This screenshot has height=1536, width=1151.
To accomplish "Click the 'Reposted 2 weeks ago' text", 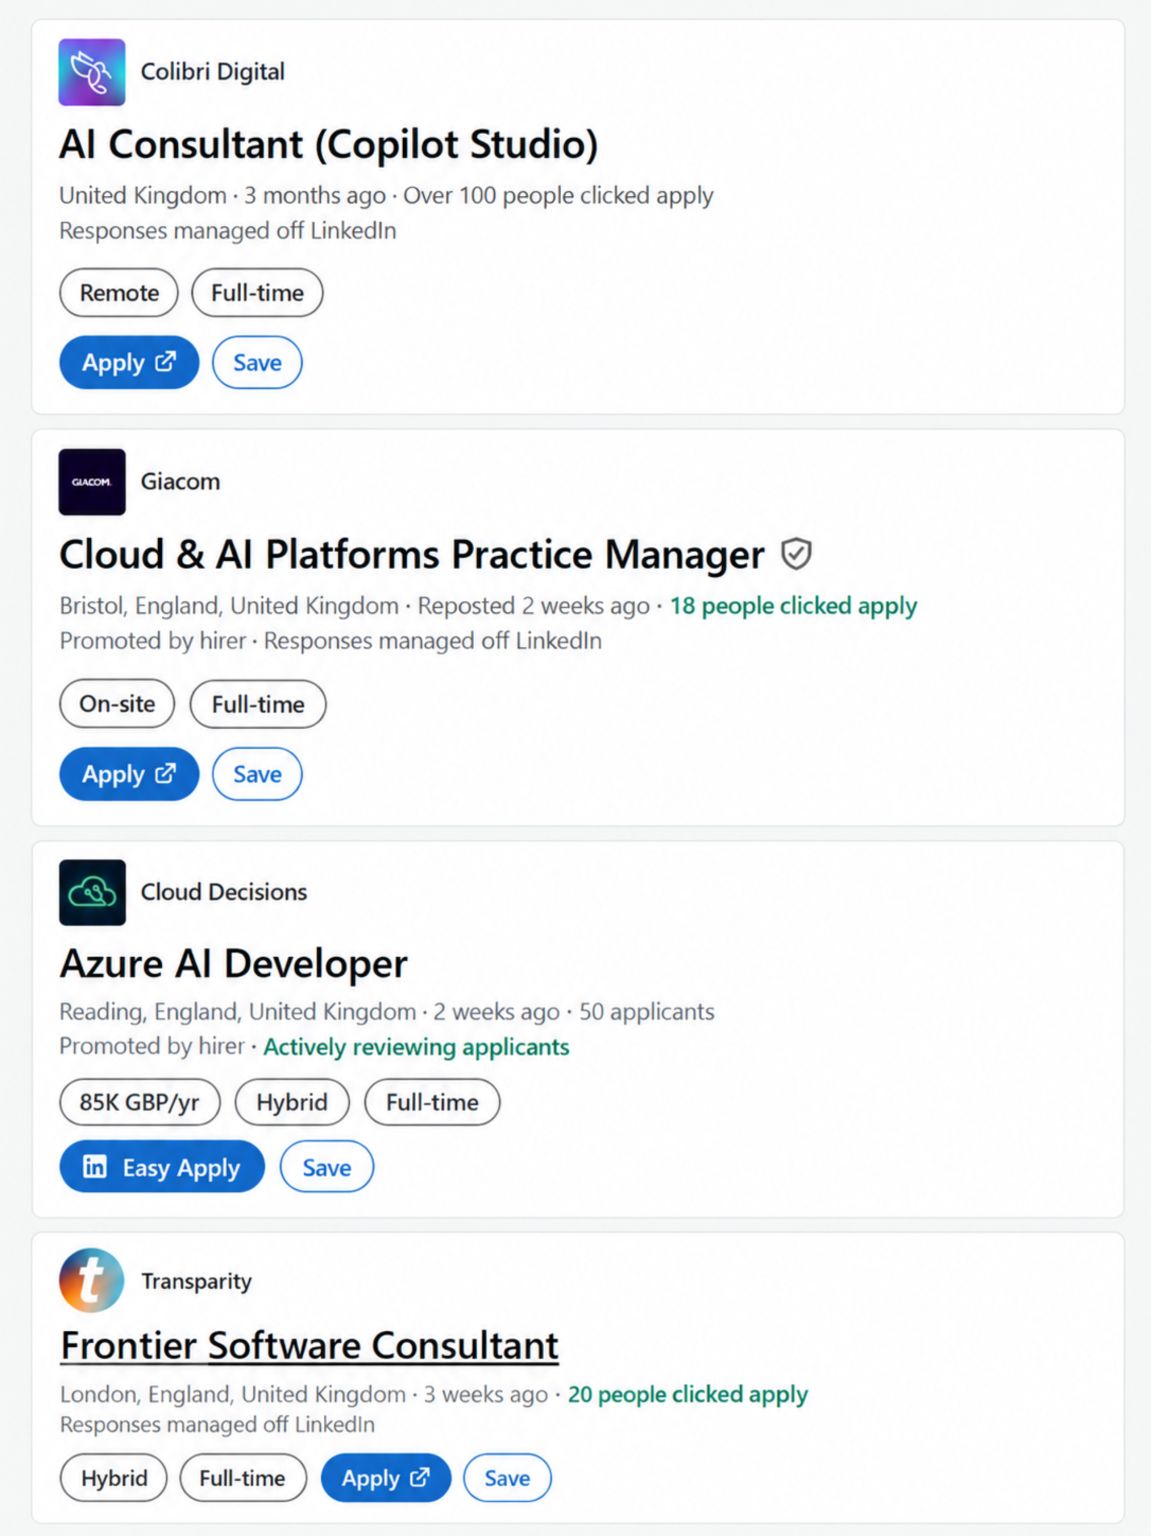I will [534, 606].
